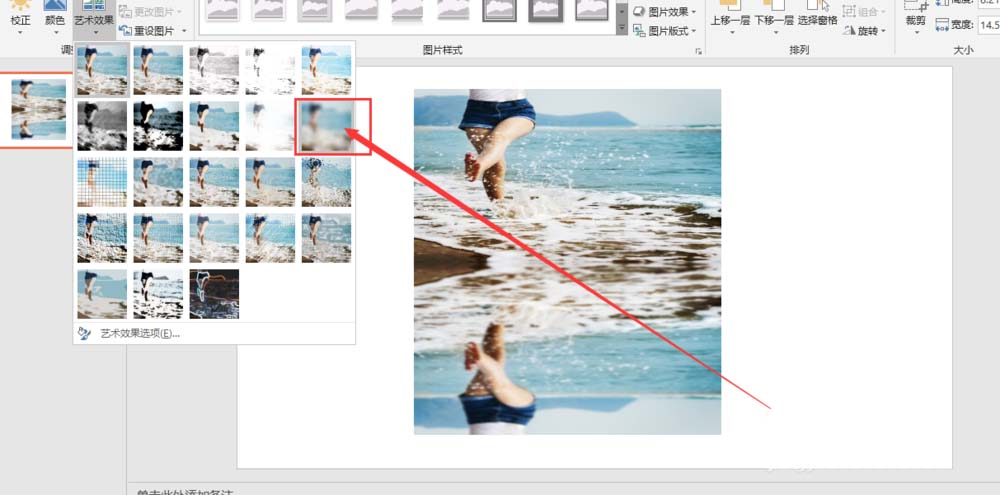Expand the picture styles gallery more arrow

[x=622, y=28]
